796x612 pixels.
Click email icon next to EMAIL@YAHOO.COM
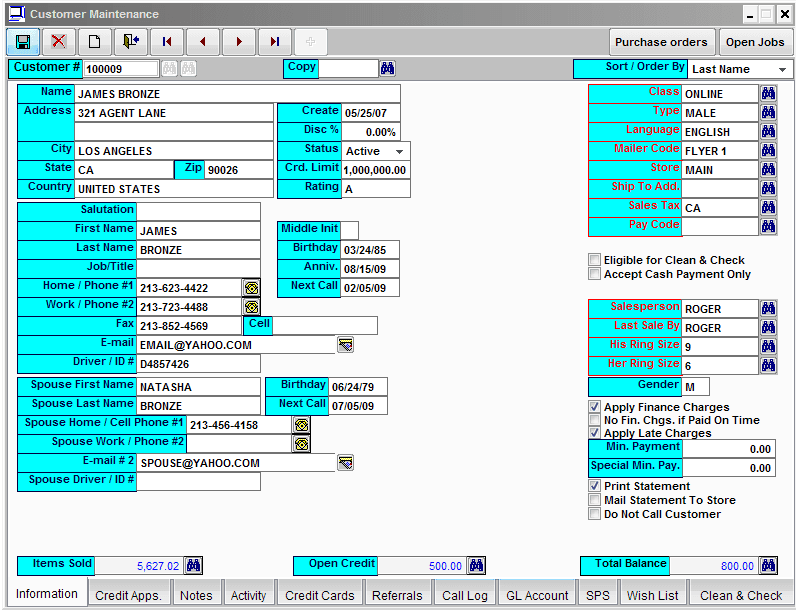[x=345, y=345]
